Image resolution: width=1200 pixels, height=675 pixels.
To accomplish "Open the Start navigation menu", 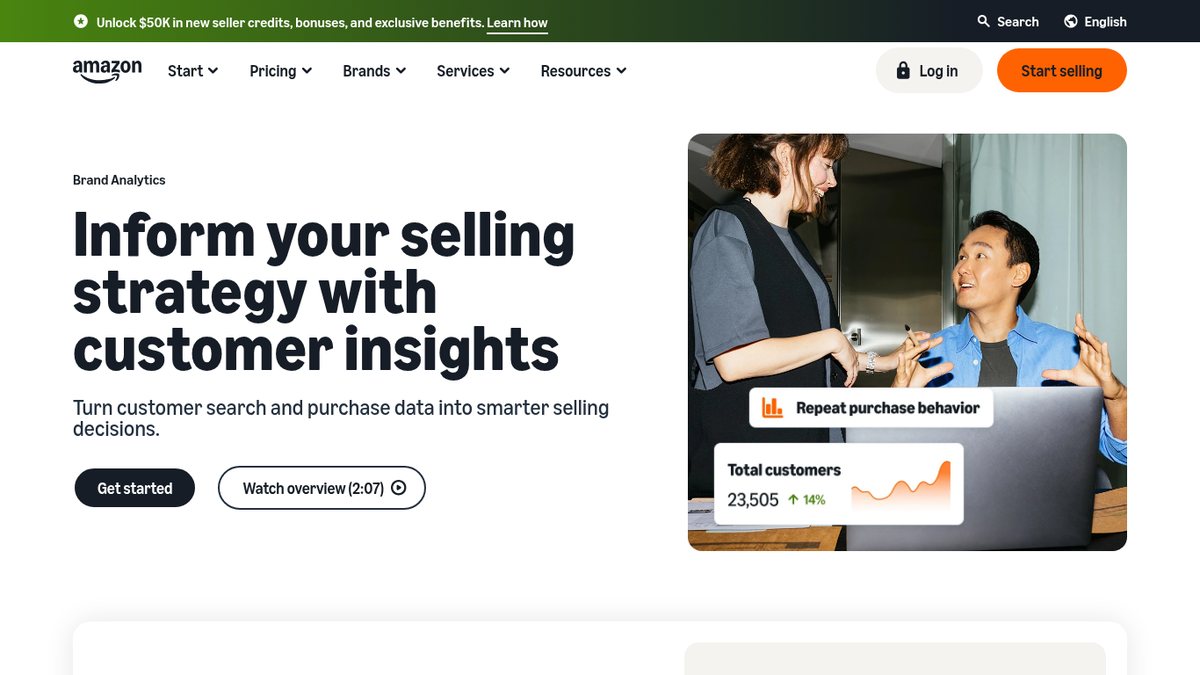I will click(193, 71).
